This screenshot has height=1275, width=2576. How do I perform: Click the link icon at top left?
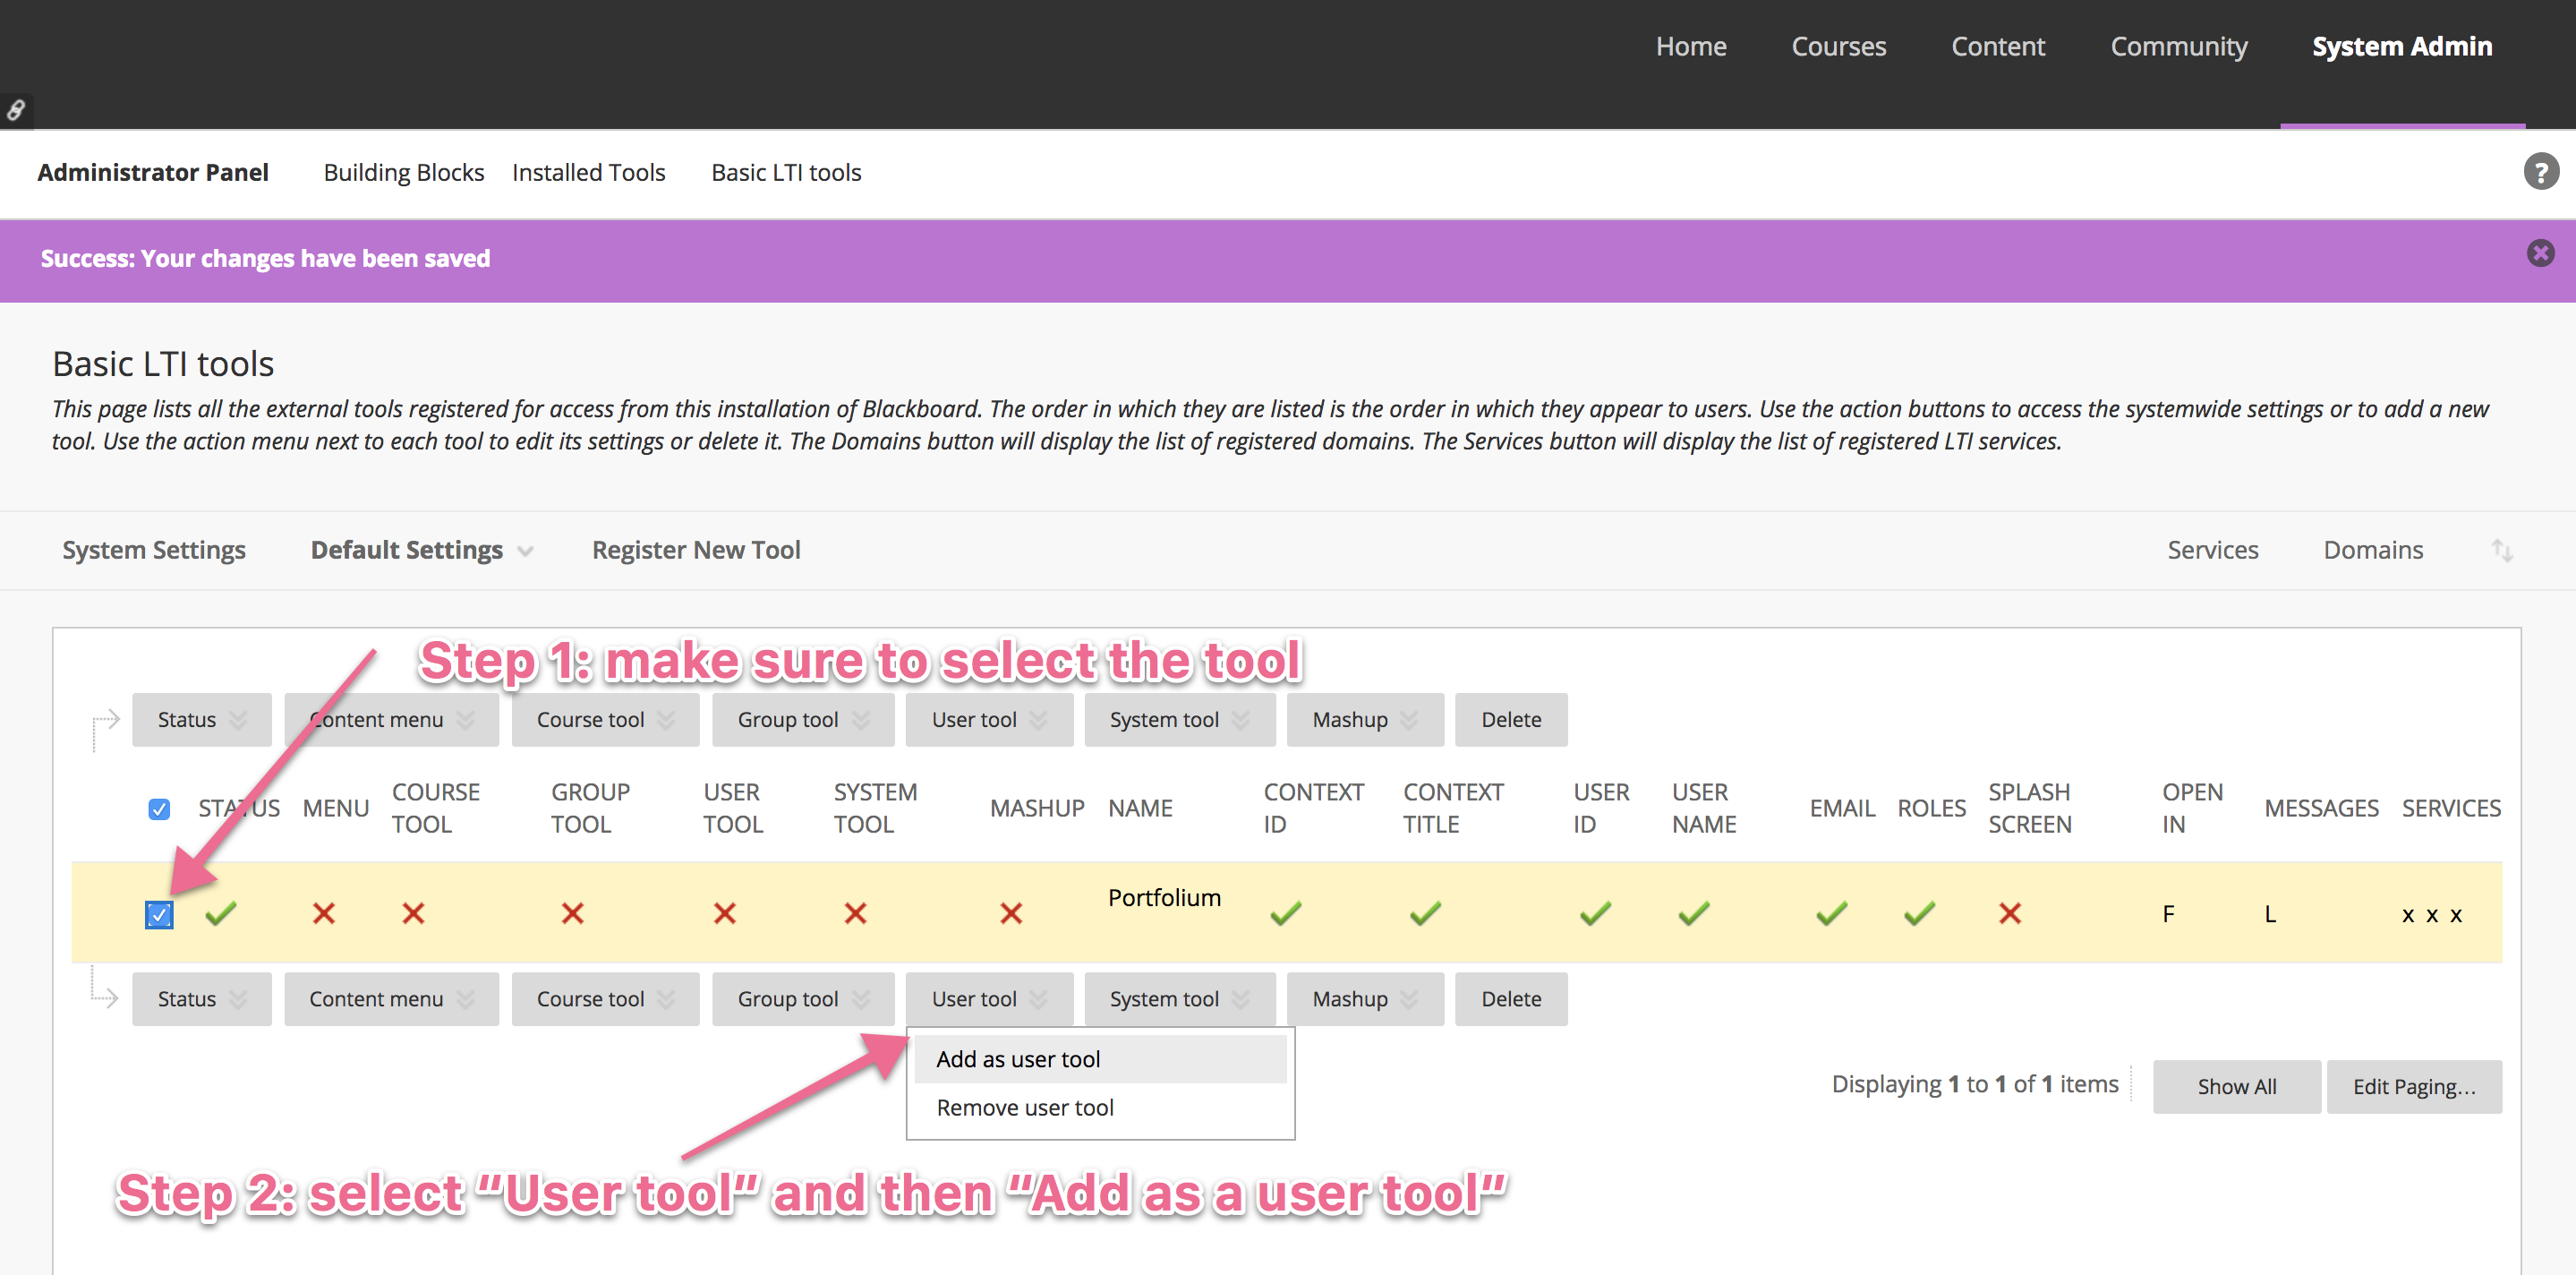click(x=16, y=110)
